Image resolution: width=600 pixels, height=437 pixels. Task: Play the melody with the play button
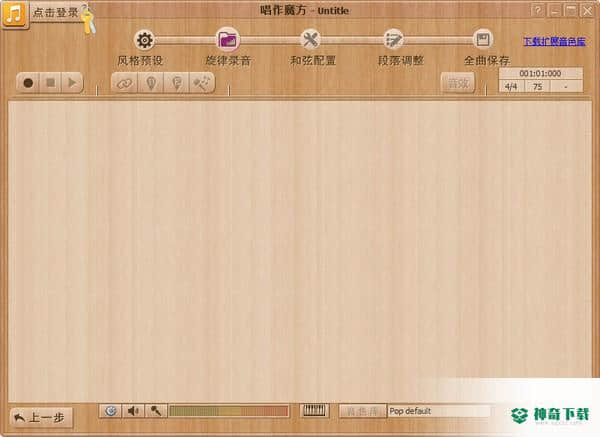(72, 83)
